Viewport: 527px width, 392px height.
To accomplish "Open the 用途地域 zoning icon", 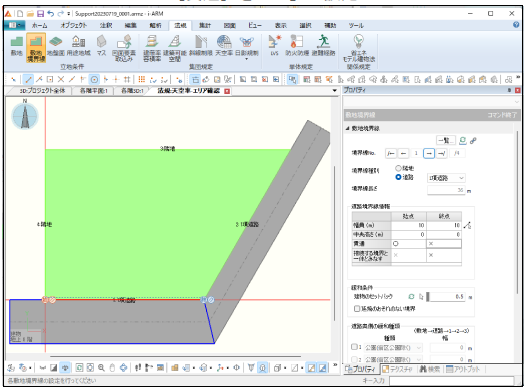I will point(78,45).
